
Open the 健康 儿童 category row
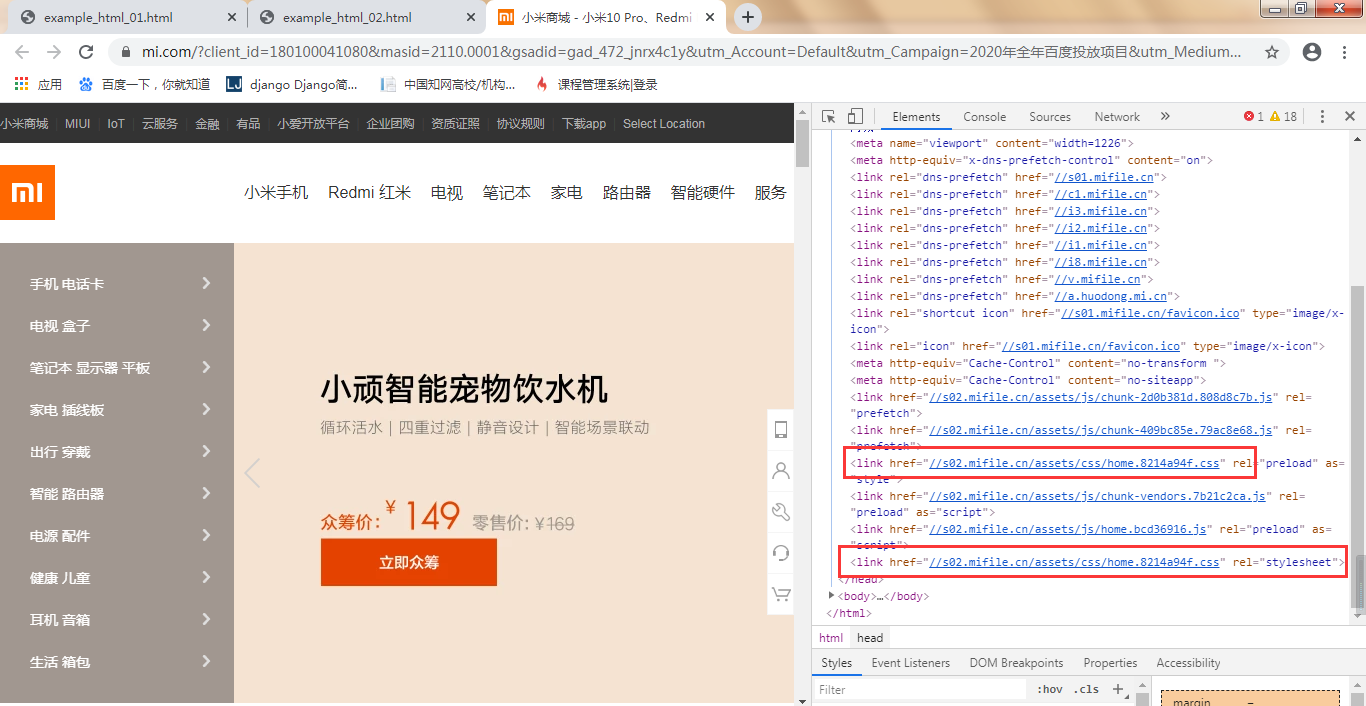[117, 578]
